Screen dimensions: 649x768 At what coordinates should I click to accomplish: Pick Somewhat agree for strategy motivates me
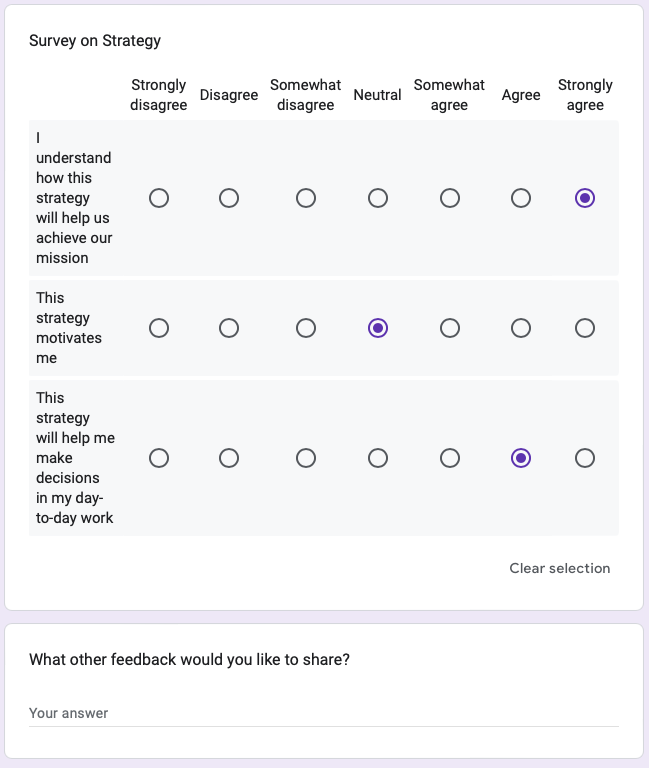[x=450, y=328]
